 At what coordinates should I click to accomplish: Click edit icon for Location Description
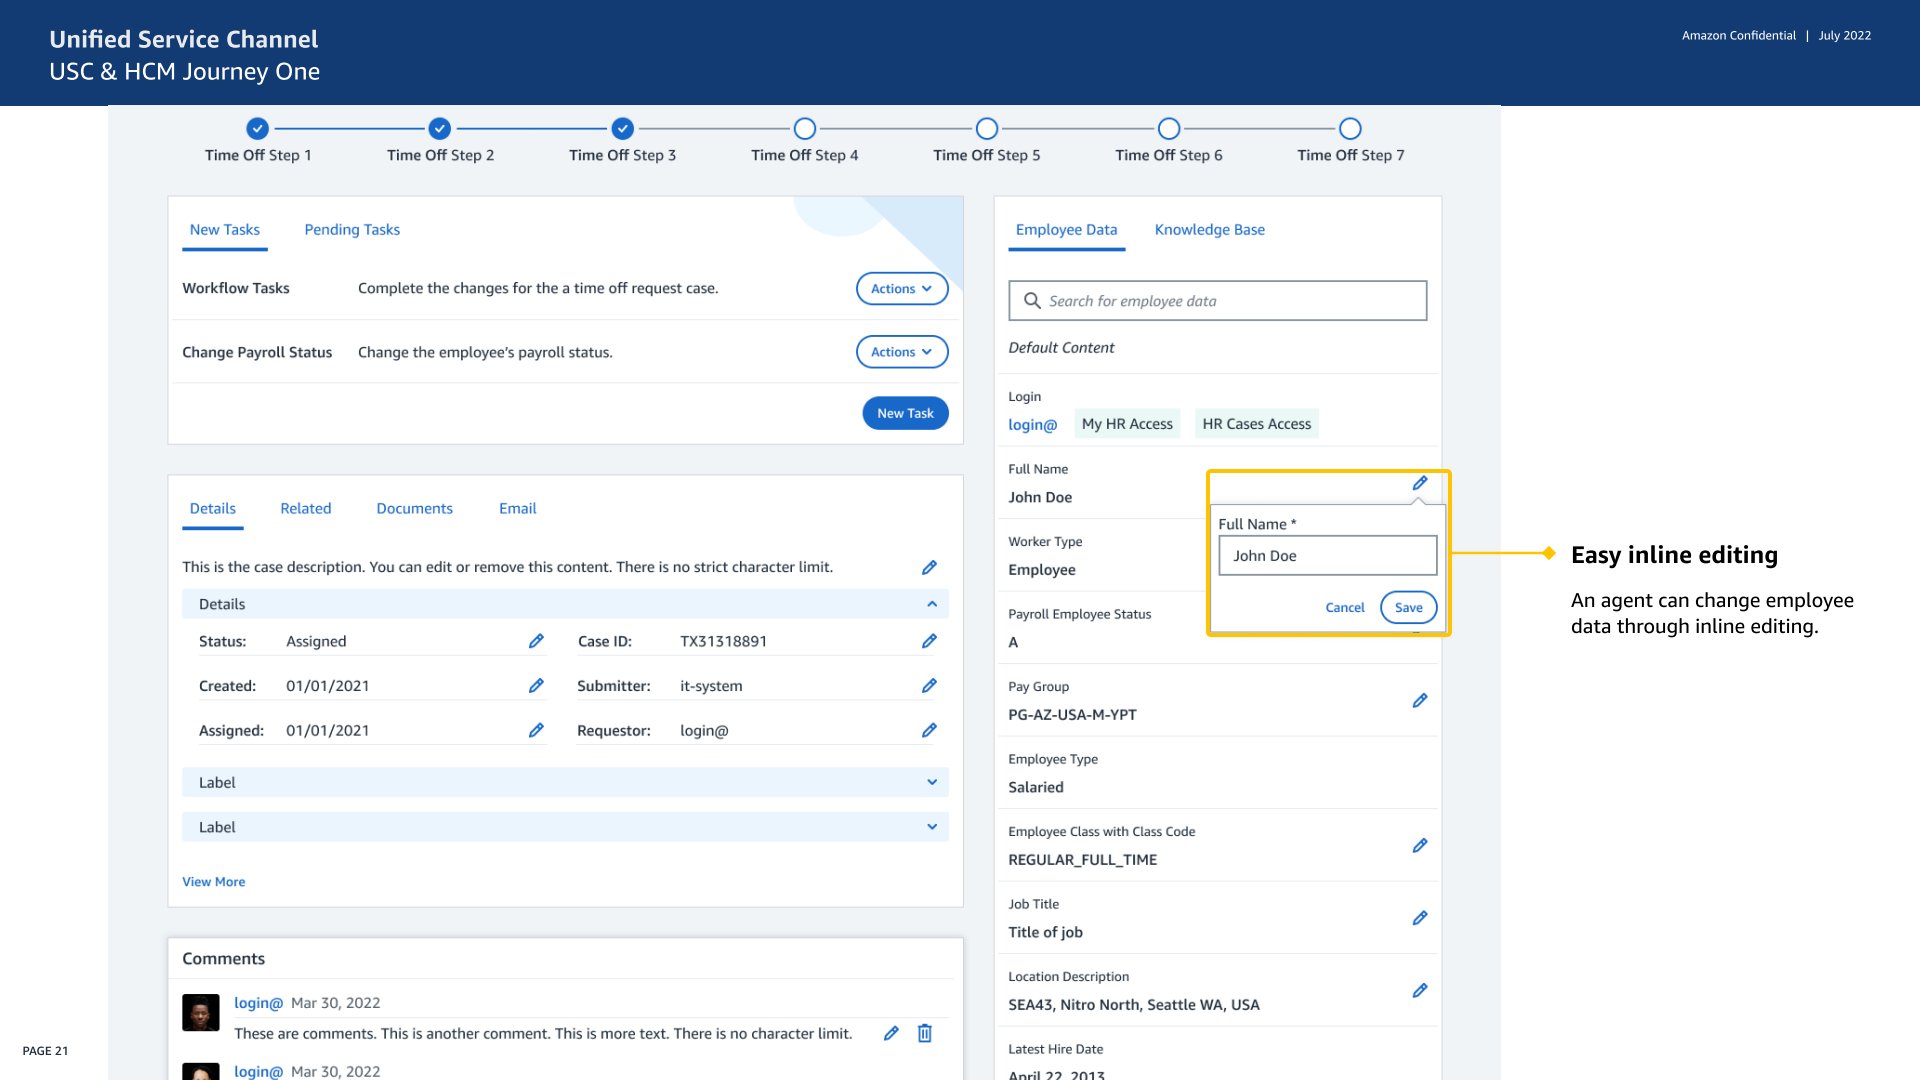click(1419, 990)
